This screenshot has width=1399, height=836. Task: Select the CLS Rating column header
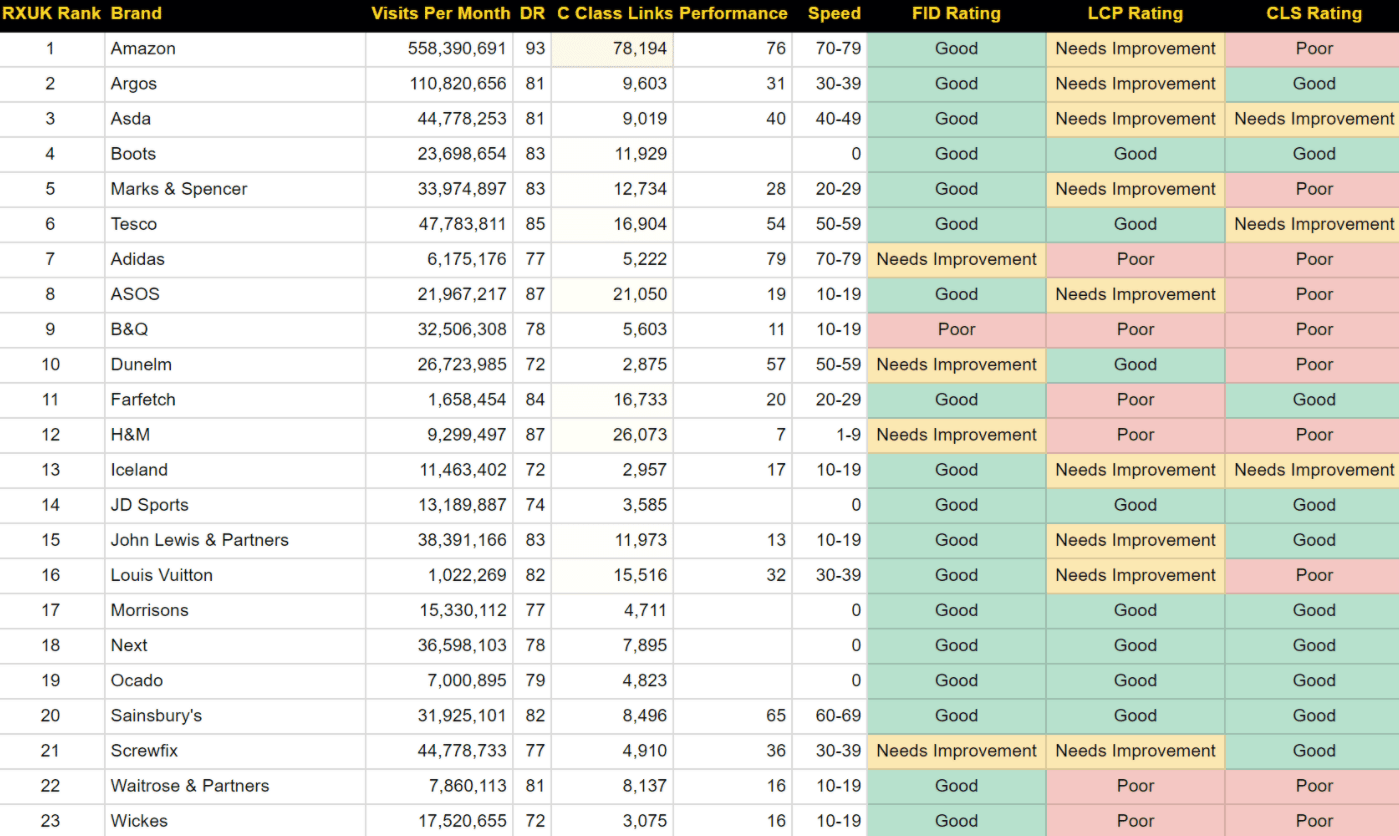(1313, 14)
